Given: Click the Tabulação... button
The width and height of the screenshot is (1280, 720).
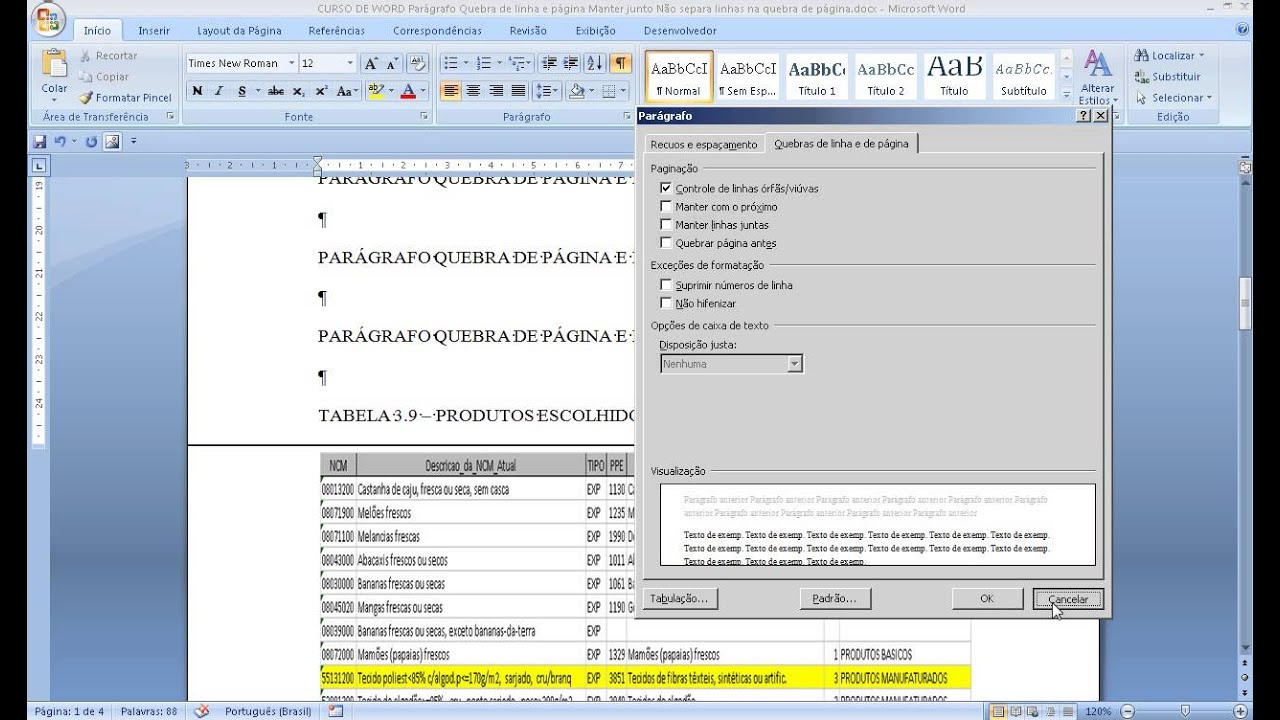Looking at the screenshot, I should tap(679, 599).
